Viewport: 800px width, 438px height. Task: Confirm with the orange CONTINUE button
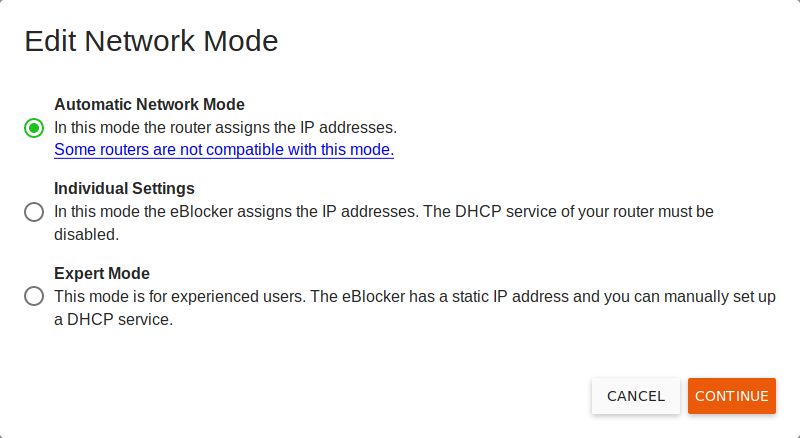(x=732, y=396)
